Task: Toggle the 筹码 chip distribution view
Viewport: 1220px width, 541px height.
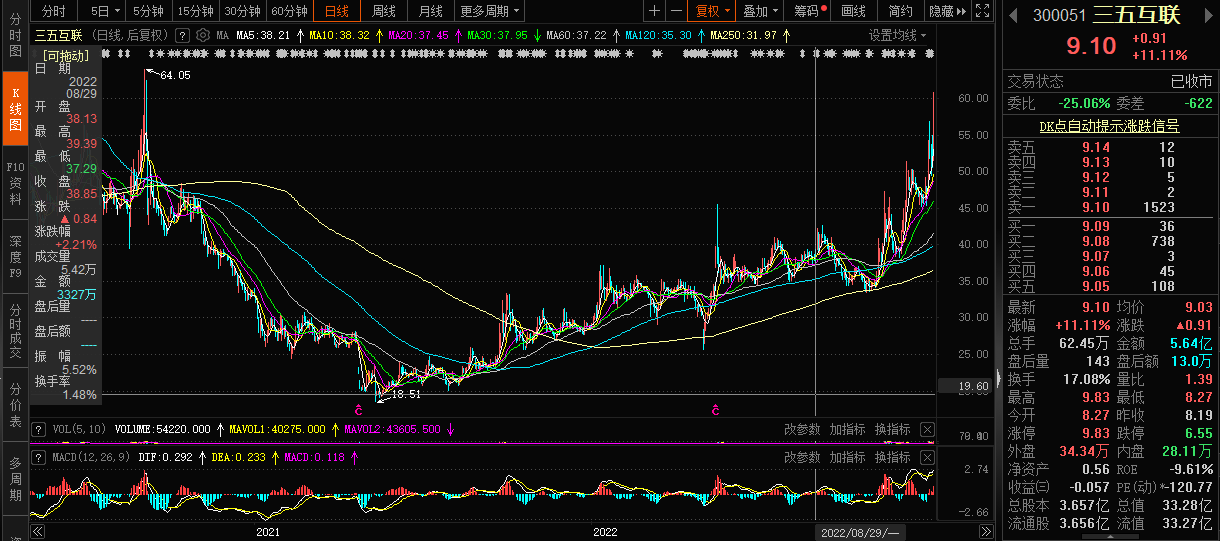Action: tap(808, 11)
